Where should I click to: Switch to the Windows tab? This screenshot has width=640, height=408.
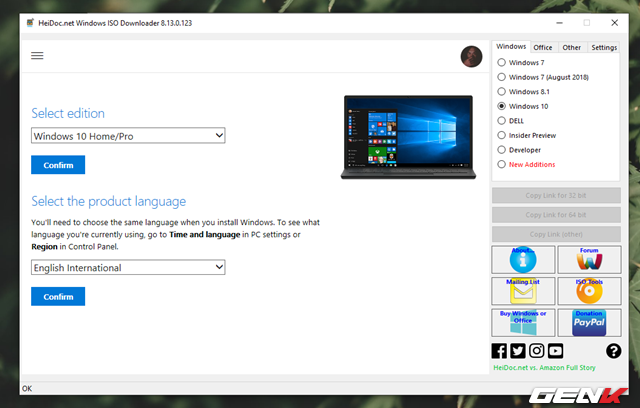click(x=511, y=47)
